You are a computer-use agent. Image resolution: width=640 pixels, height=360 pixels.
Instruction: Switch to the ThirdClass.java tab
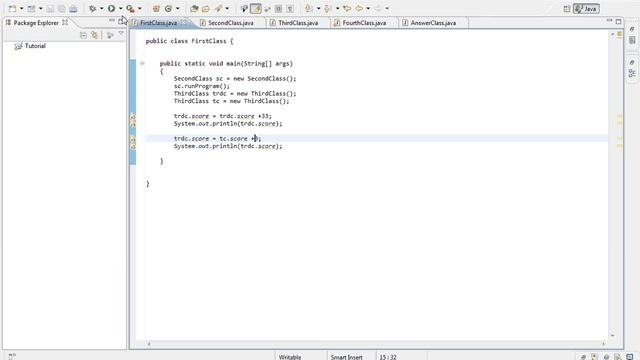298,23
